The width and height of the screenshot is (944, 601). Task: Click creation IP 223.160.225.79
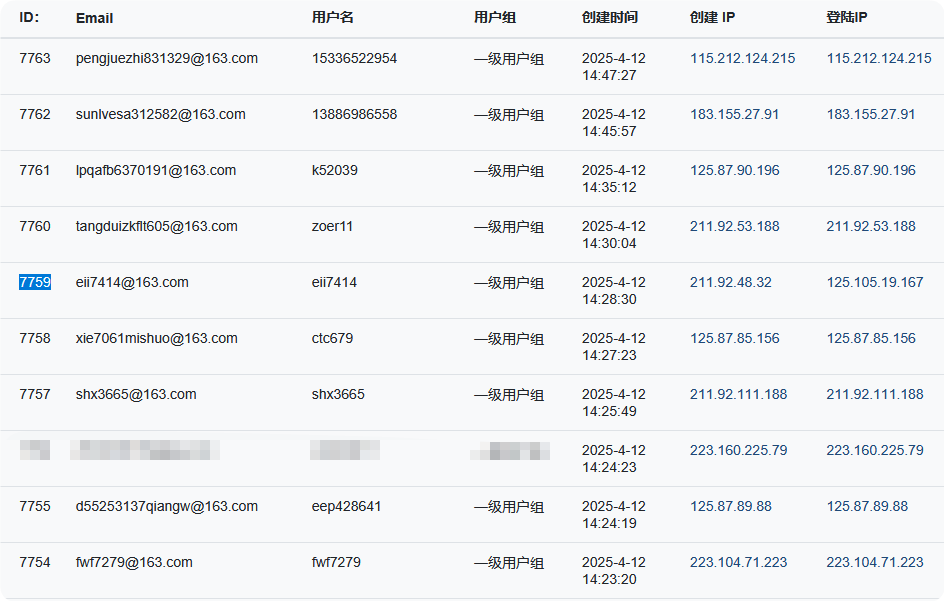[x=738, y=450]
